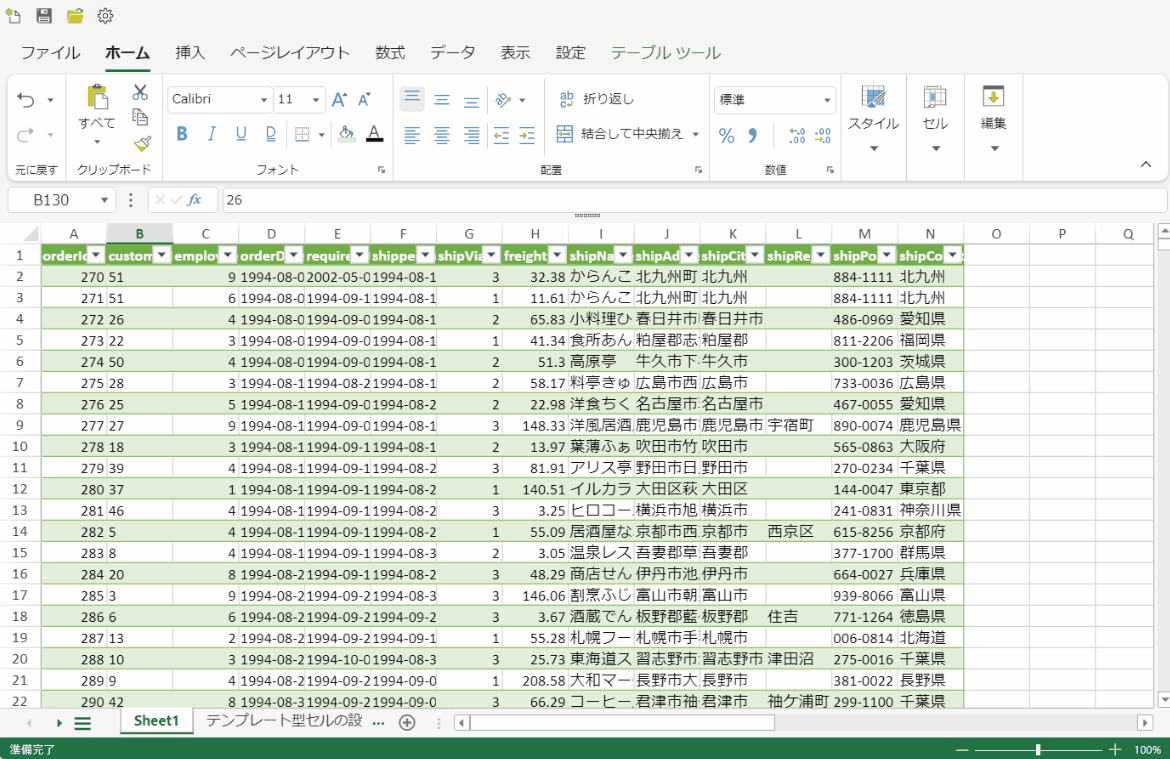Toggle bold formatting
This screenshot has width=1170, height=759.
(x=181, y=134)
